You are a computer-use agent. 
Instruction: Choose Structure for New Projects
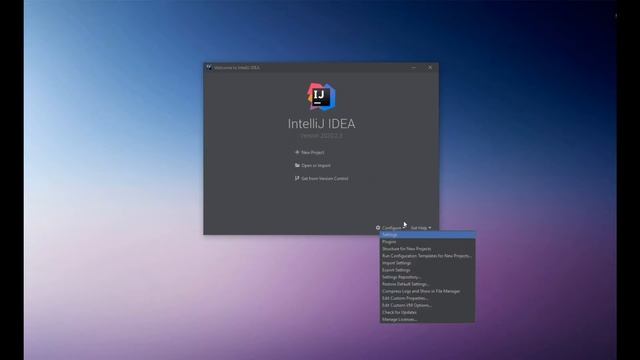(x=428, y=249)
